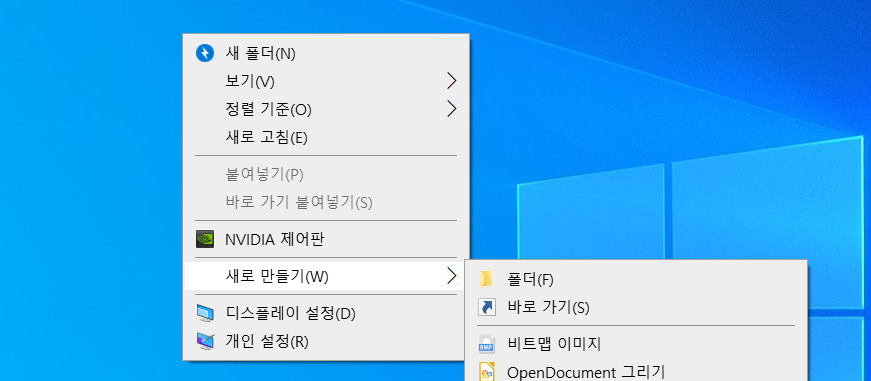
Task: Click the icon beside 개인 설정(R)
Action: 205,341
